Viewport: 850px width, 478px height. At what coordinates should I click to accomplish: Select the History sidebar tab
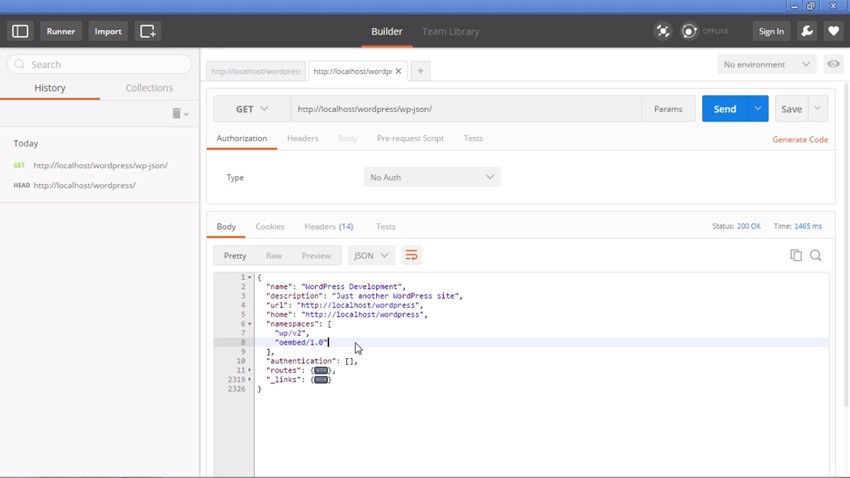[50, 88]
